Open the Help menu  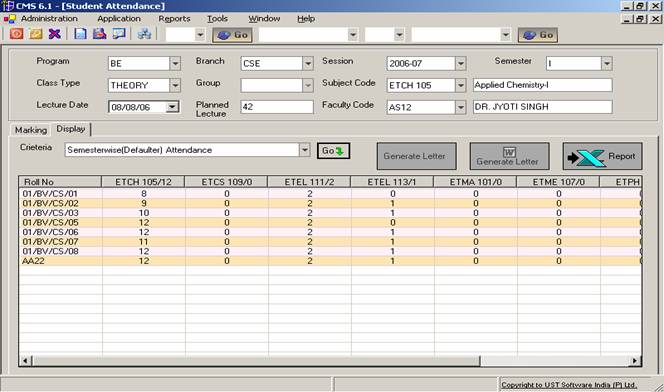[x=306, y=19]
